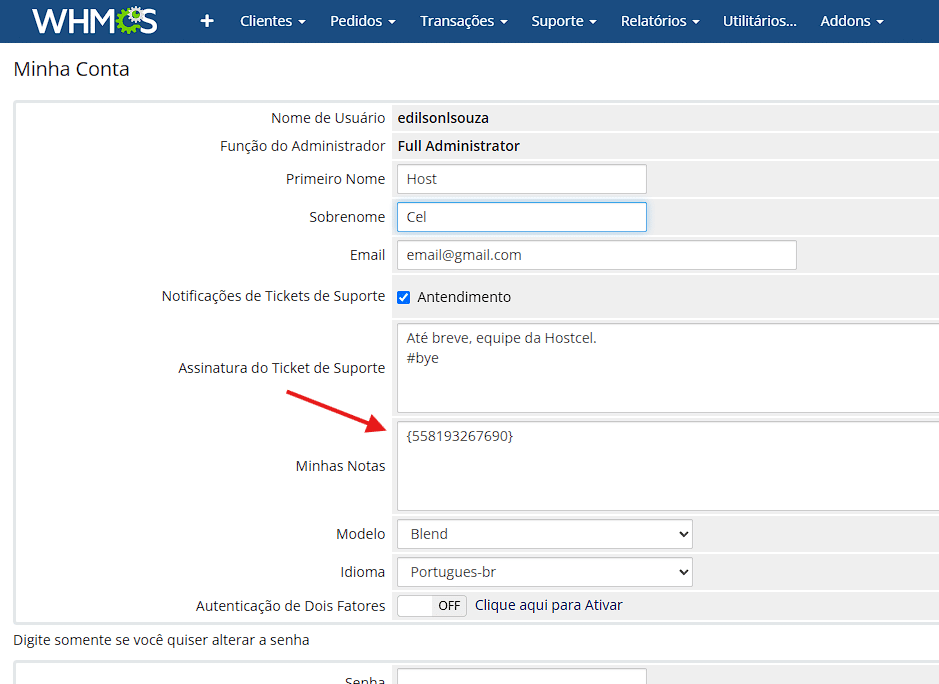The height and width of the screenshot is (684, 939).
Task: Expand the Relatórios menu
Action: [659, 21]
